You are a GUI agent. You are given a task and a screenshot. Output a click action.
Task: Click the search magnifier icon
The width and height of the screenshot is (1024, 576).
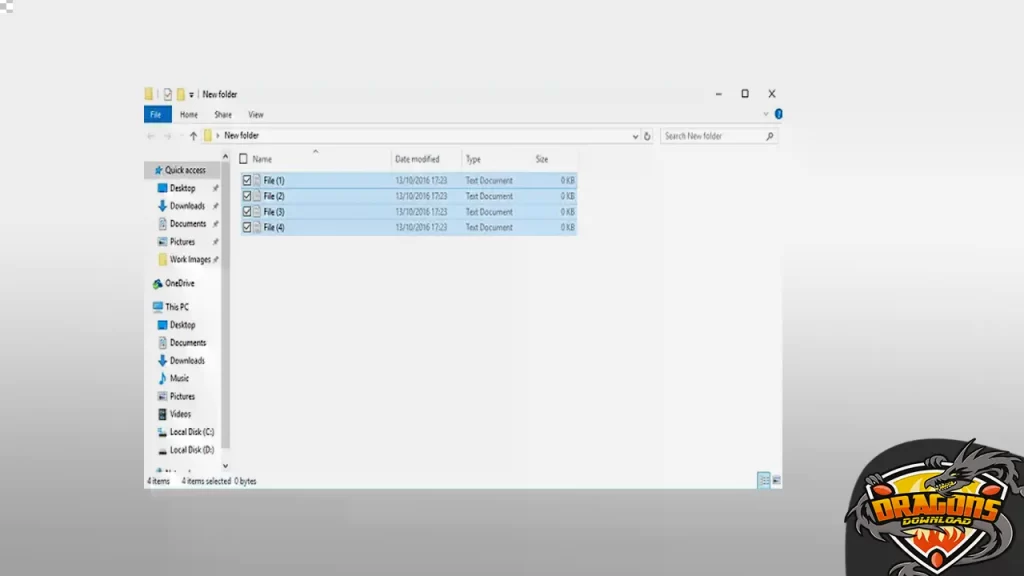769,136
